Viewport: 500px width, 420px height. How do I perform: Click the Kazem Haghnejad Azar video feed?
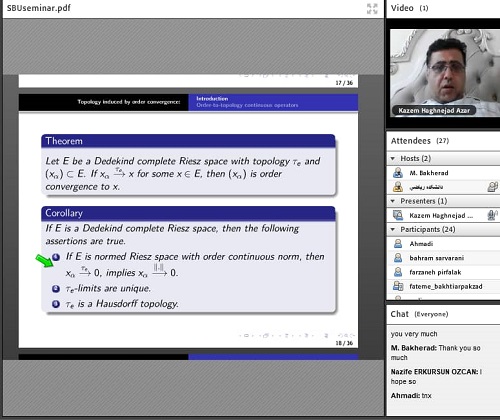click(x=445, y=73)
